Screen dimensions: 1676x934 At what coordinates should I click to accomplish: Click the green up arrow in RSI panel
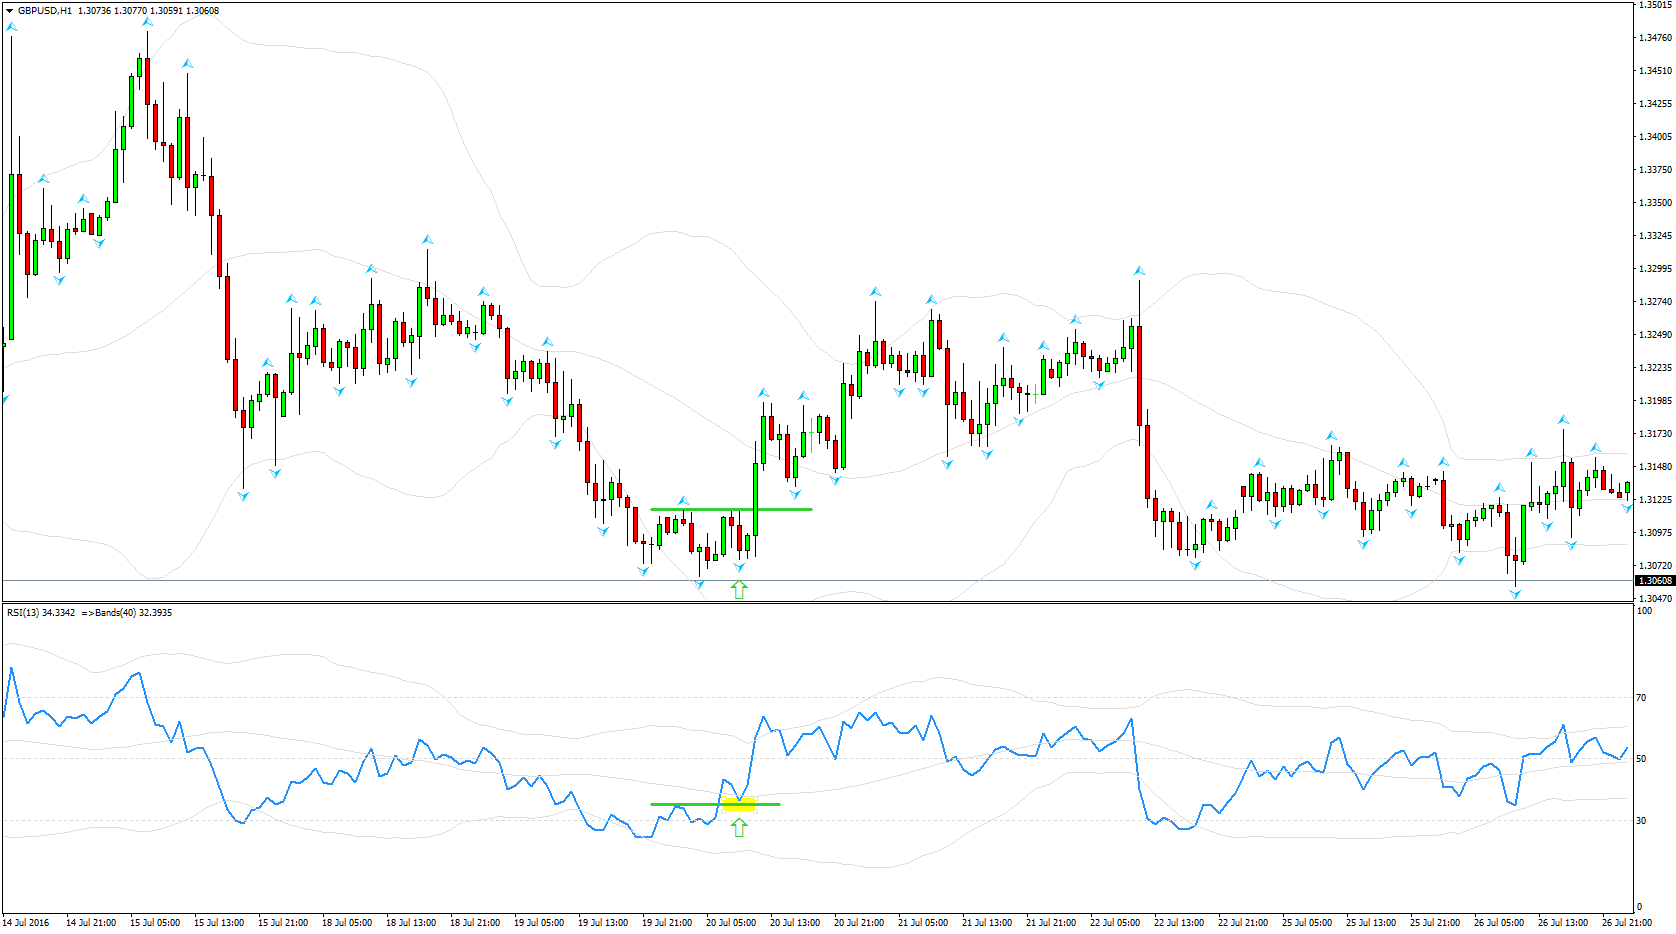(x=739, y=827)
